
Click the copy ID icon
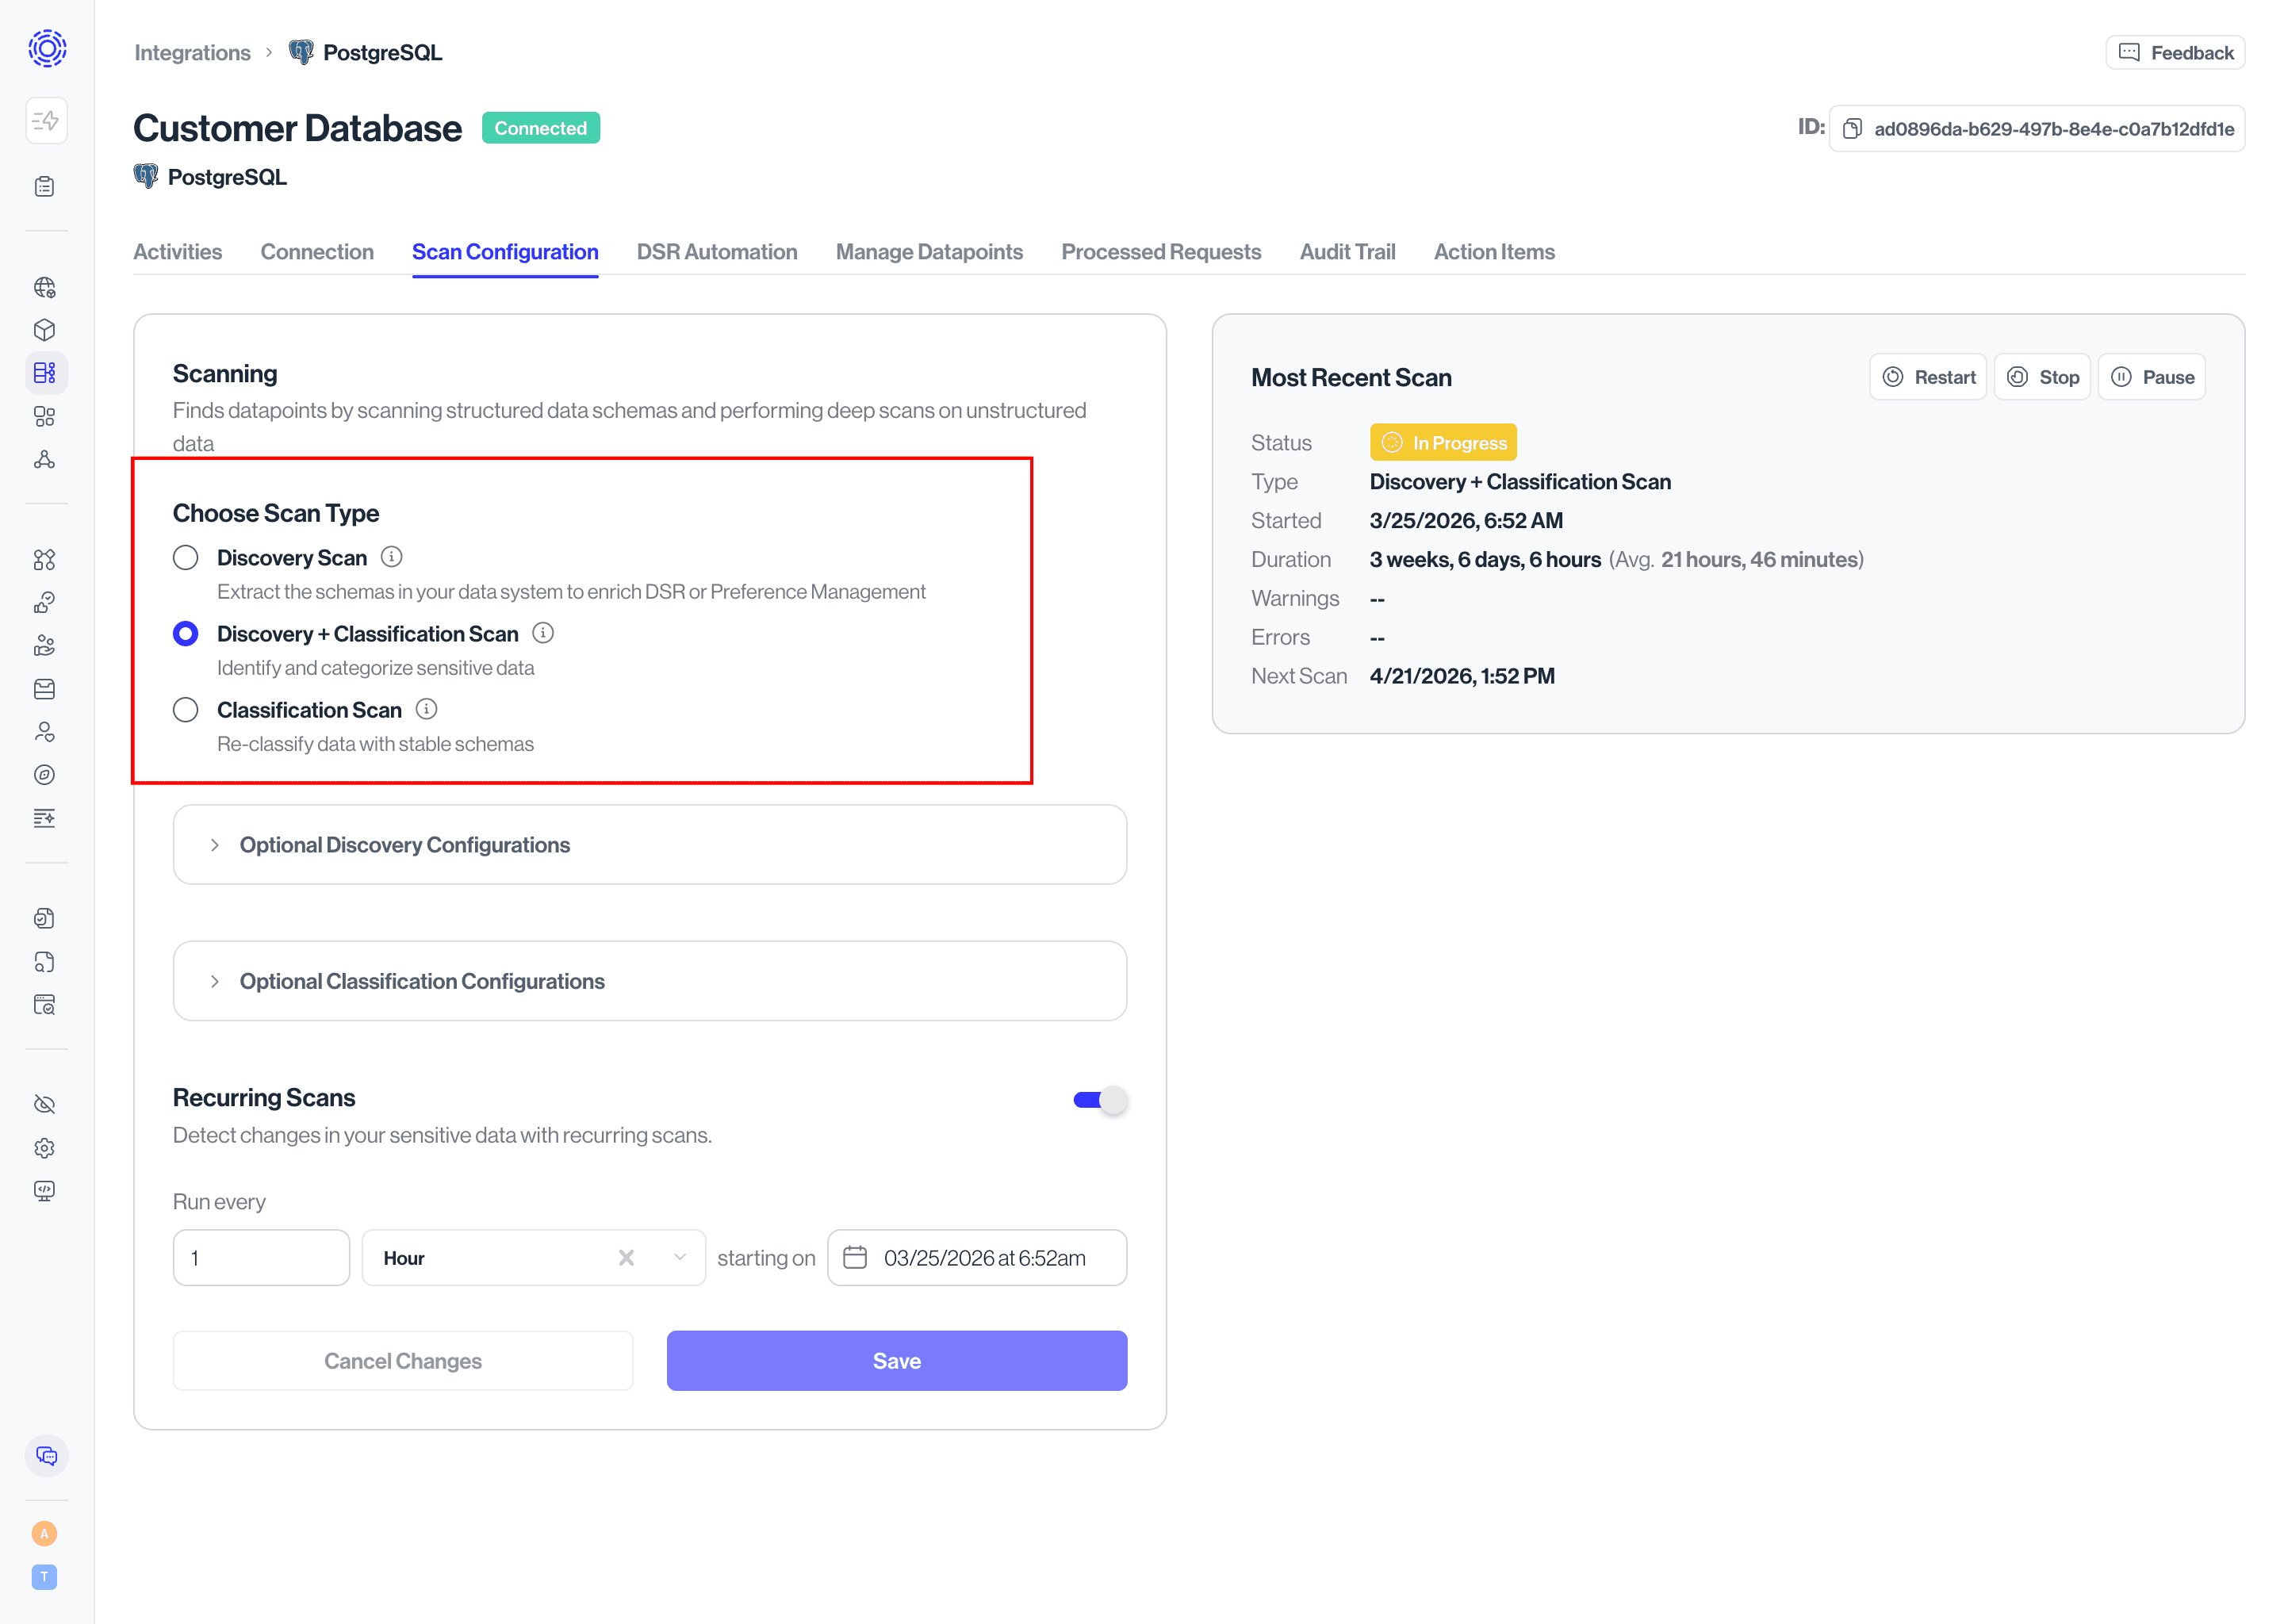pyautogui.click(x=1851, y=129)
